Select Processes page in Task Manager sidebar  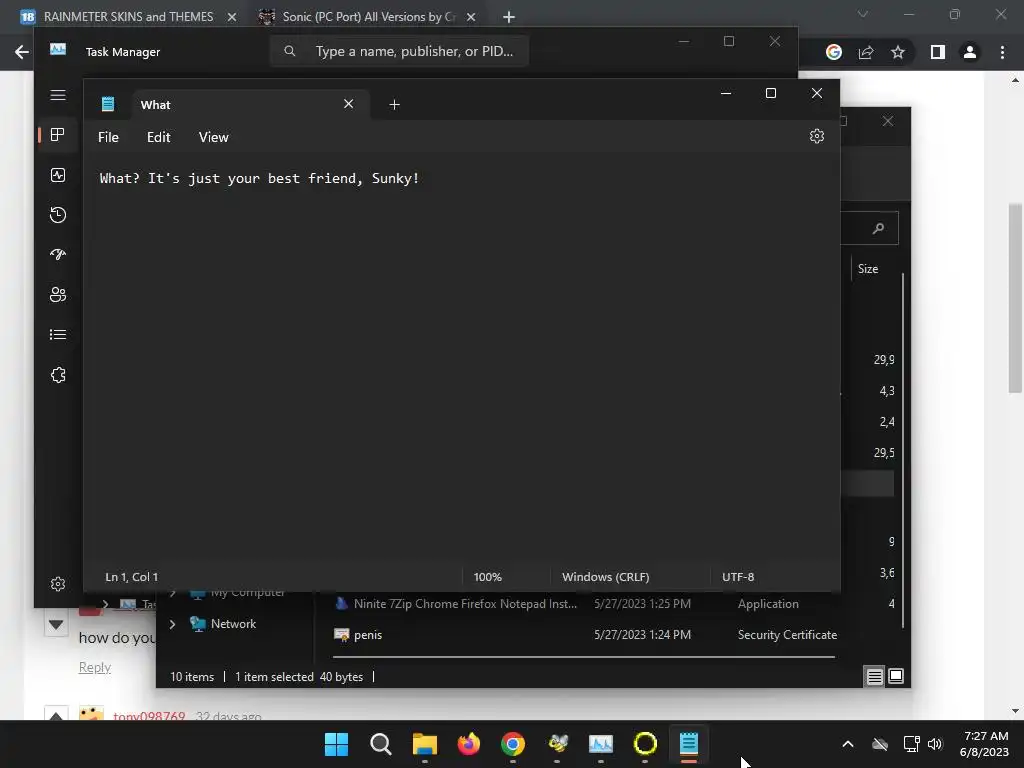[x=58, y=135]
